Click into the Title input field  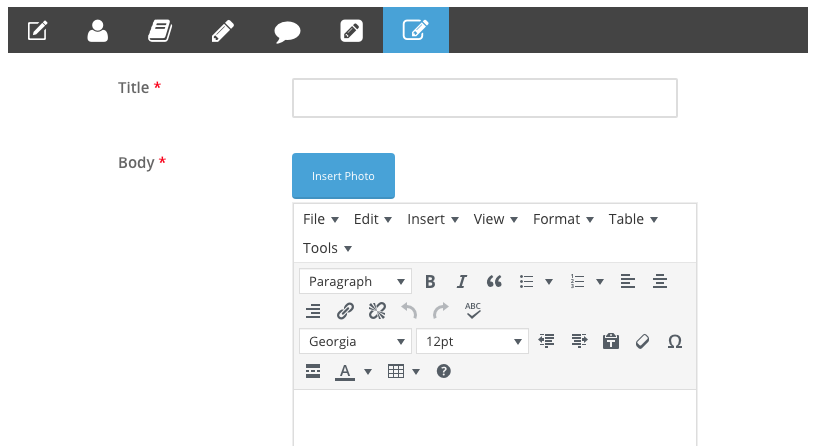(x=484, y=98)
